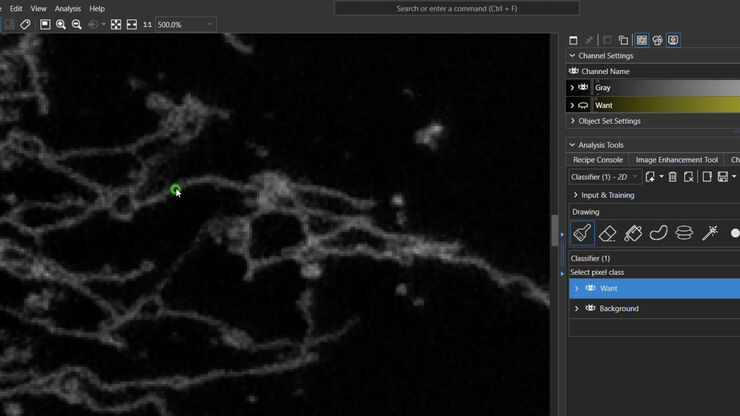Pick the magic wand tool
This screenshot has height=416, width=740.
(x=711, y=233)
